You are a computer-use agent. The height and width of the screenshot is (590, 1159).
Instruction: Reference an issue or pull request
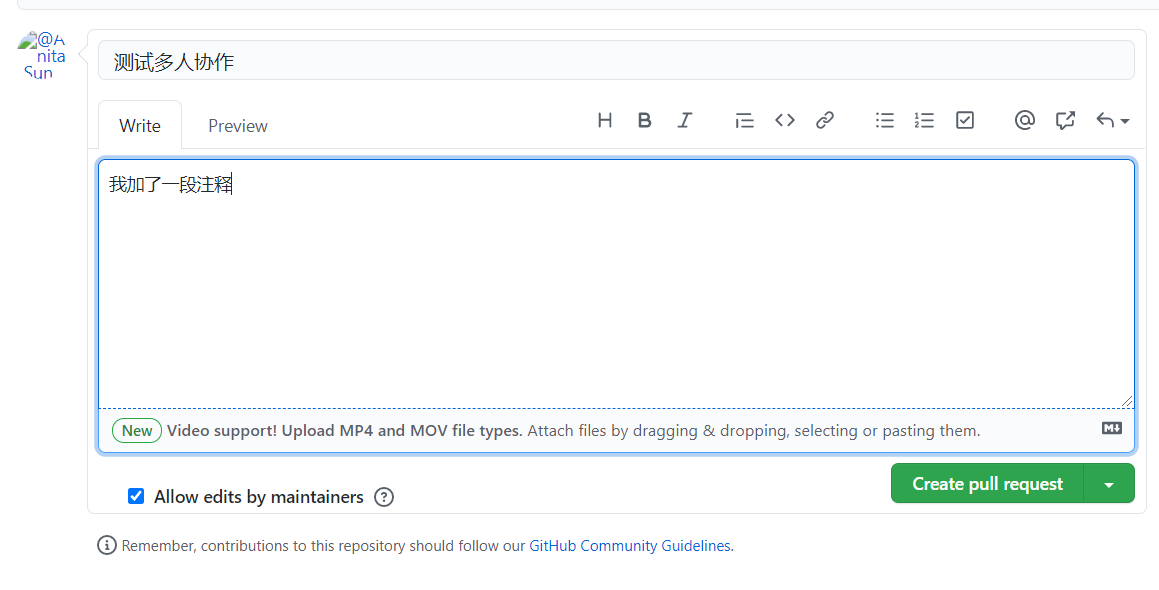tap(1064, 121)
